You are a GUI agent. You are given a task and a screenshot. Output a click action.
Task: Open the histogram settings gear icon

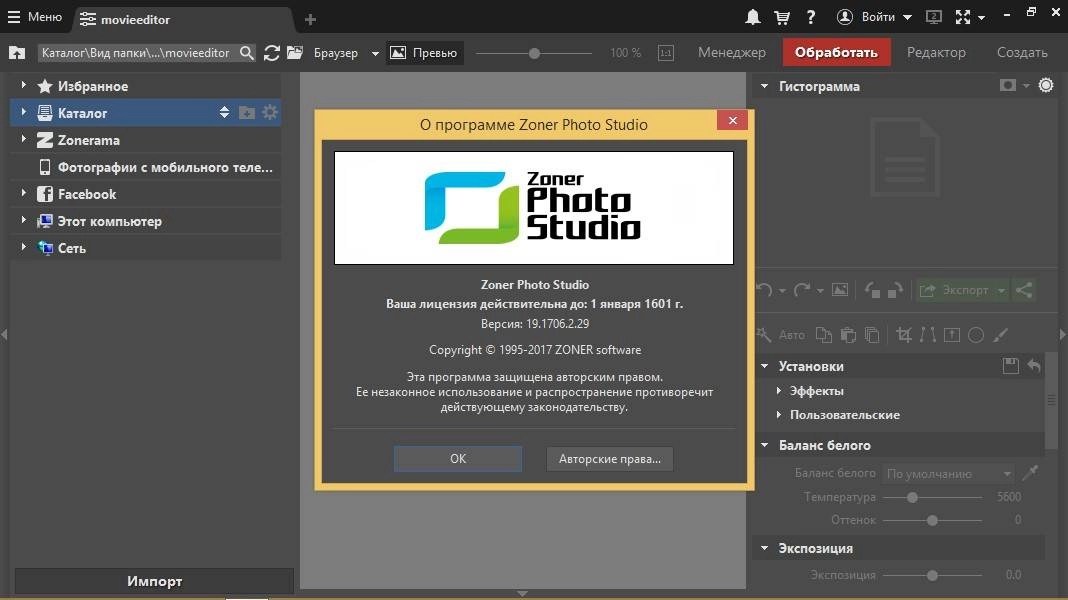[1046, 85]
